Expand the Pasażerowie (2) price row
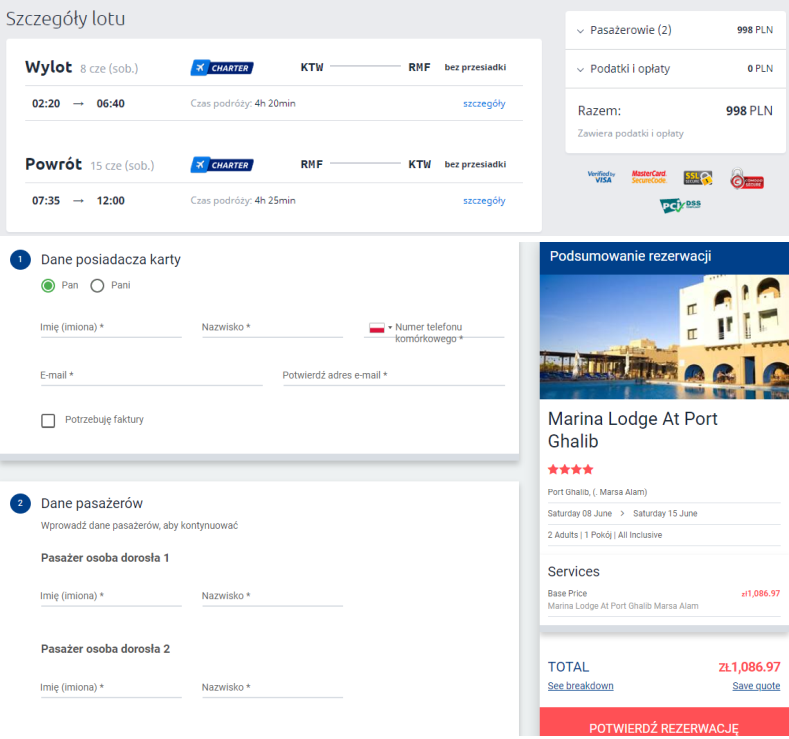This screenshot has height=739, width=789. [675, 30]
